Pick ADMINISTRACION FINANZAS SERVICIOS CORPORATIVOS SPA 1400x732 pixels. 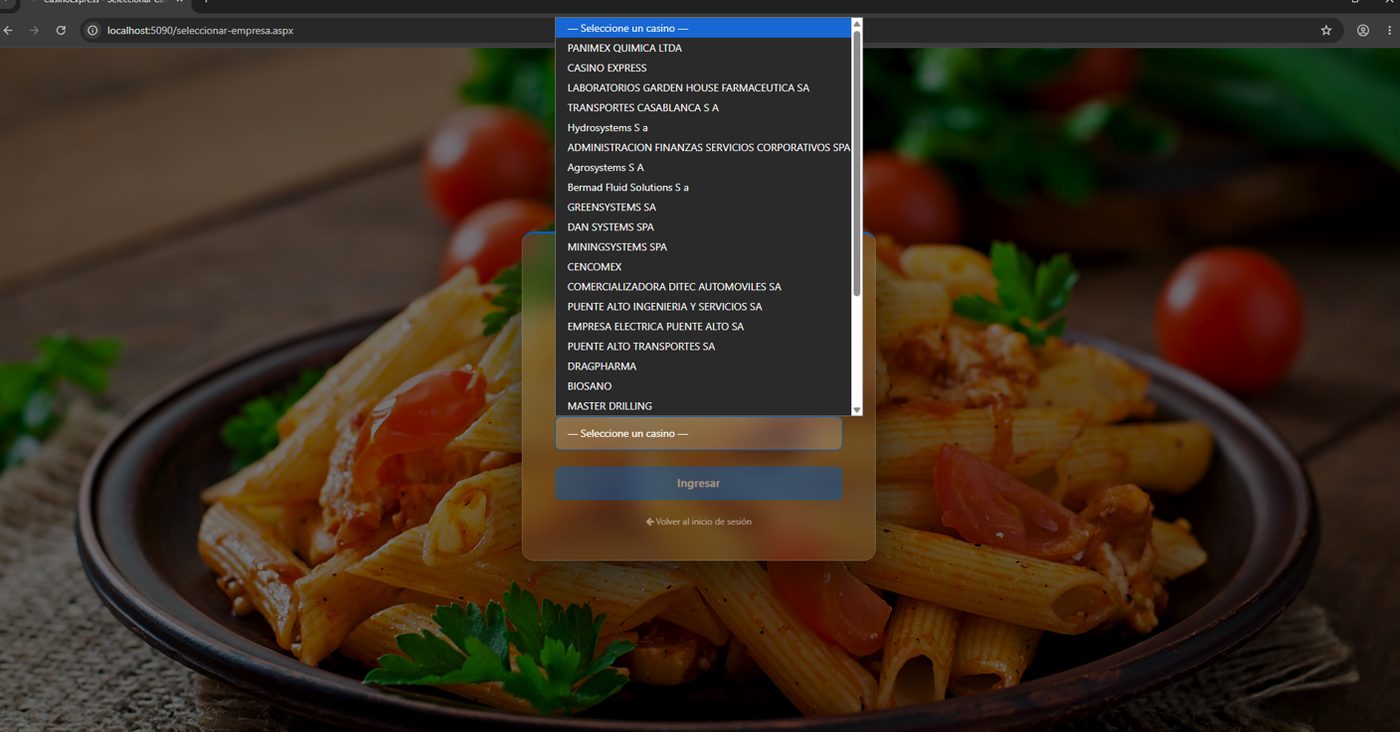703,148
